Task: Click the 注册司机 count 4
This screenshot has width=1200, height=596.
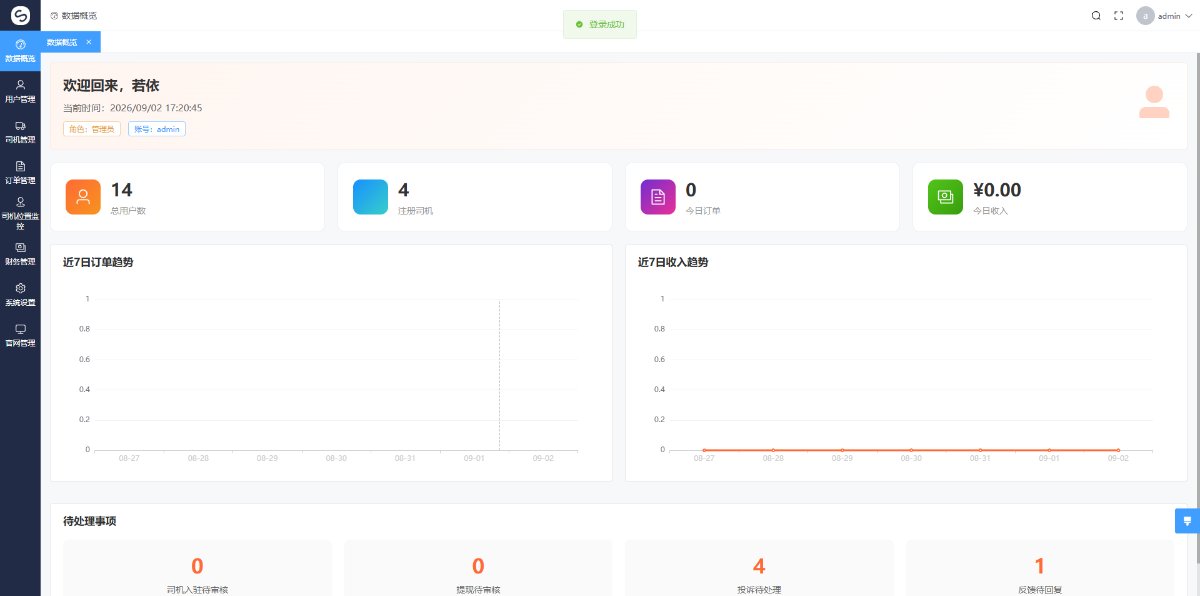Action: coord(403,190)
